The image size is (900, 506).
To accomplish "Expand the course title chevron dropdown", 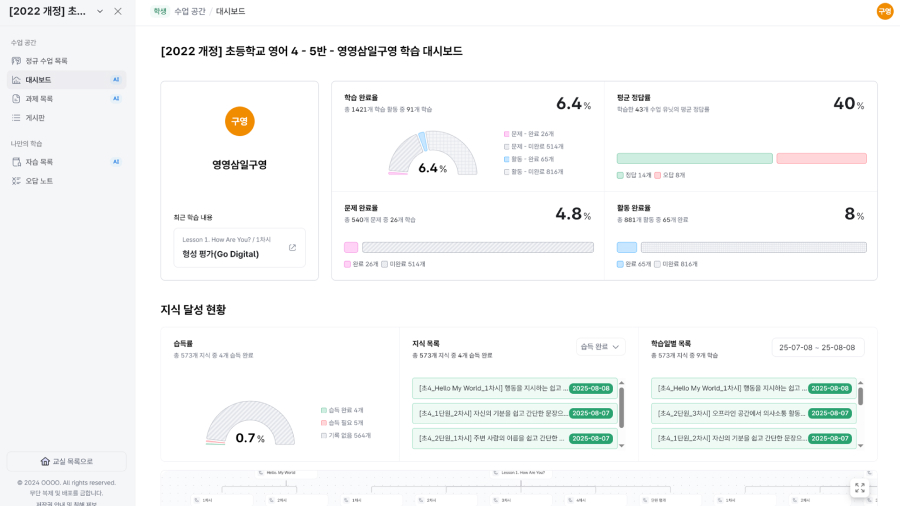I will click(100, 11).
